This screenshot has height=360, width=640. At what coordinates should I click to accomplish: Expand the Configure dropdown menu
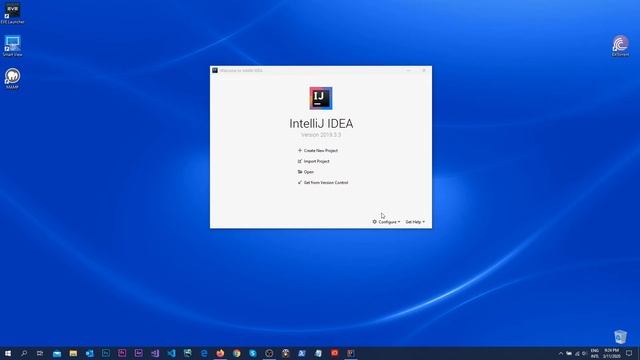pyautogui.click(x=386, y=222)
